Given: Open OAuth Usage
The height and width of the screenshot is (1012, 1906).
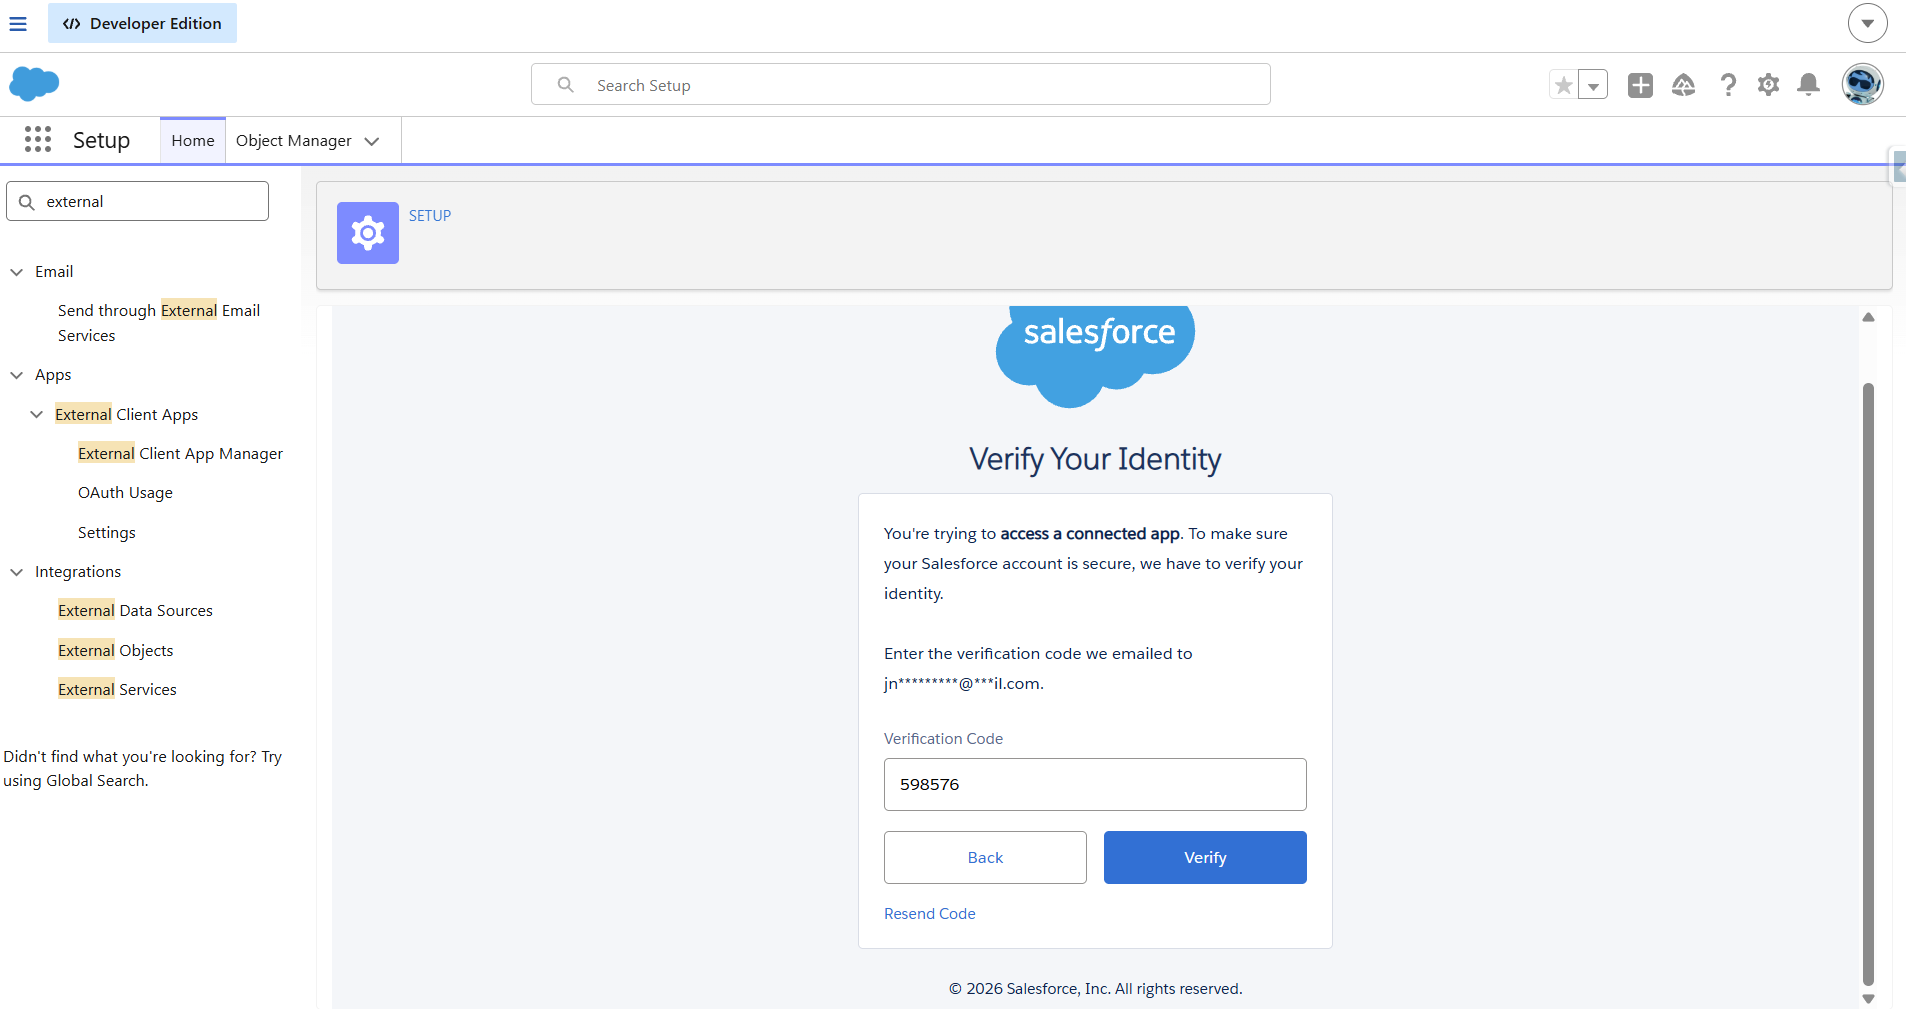Looking at the screenshot, I should point(125,492).
